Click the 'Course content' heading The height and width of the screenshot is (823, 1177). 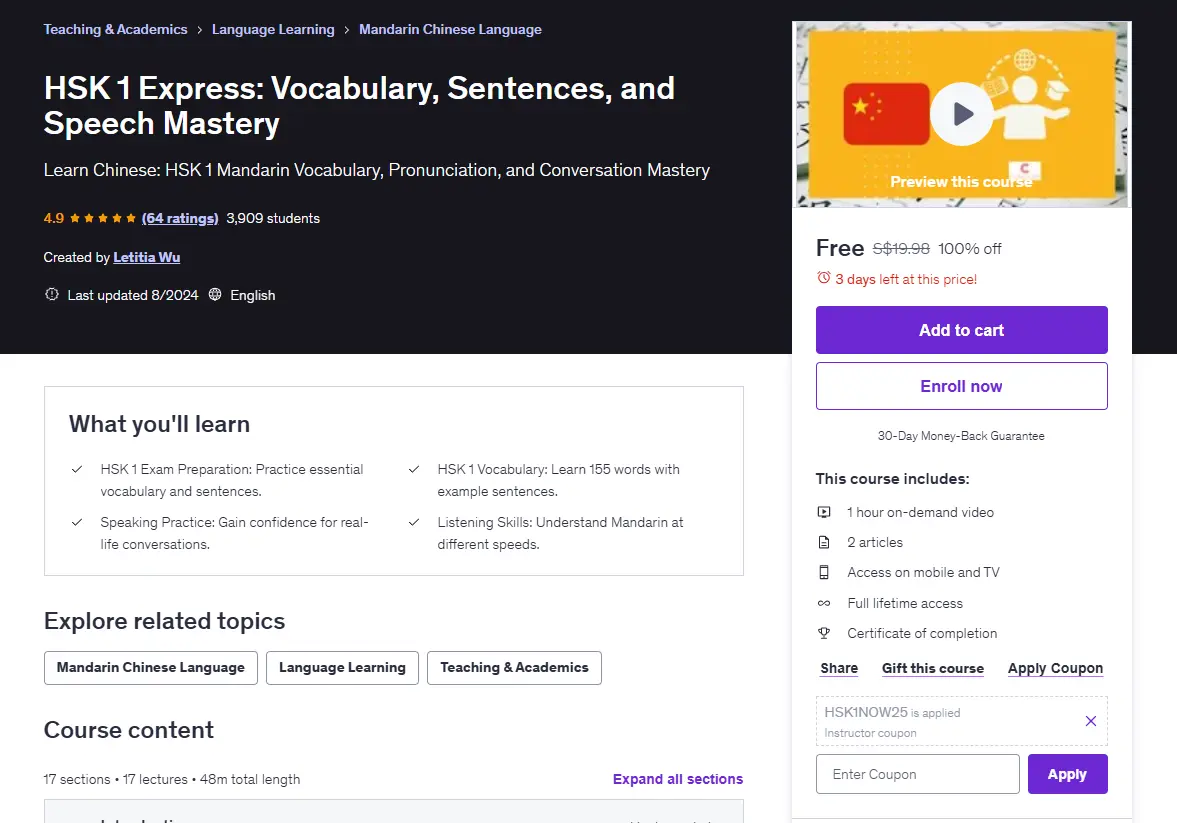pyautogui.click(x=128, y=730)
